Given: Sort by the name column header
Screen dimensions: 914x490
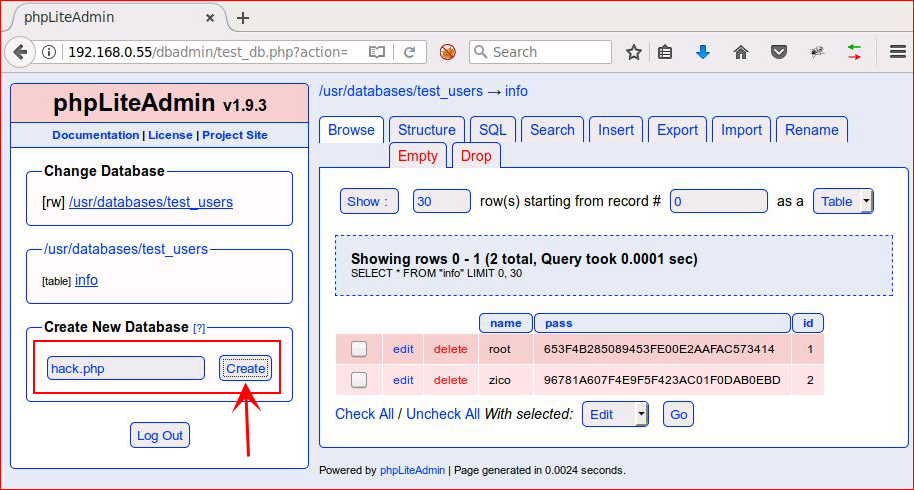Looking at the screenshot, I should pyautogui.click(x=506, y=323).
